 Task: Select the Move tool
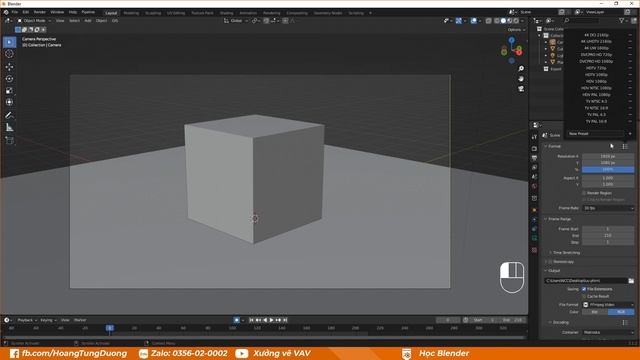[9, 67]
